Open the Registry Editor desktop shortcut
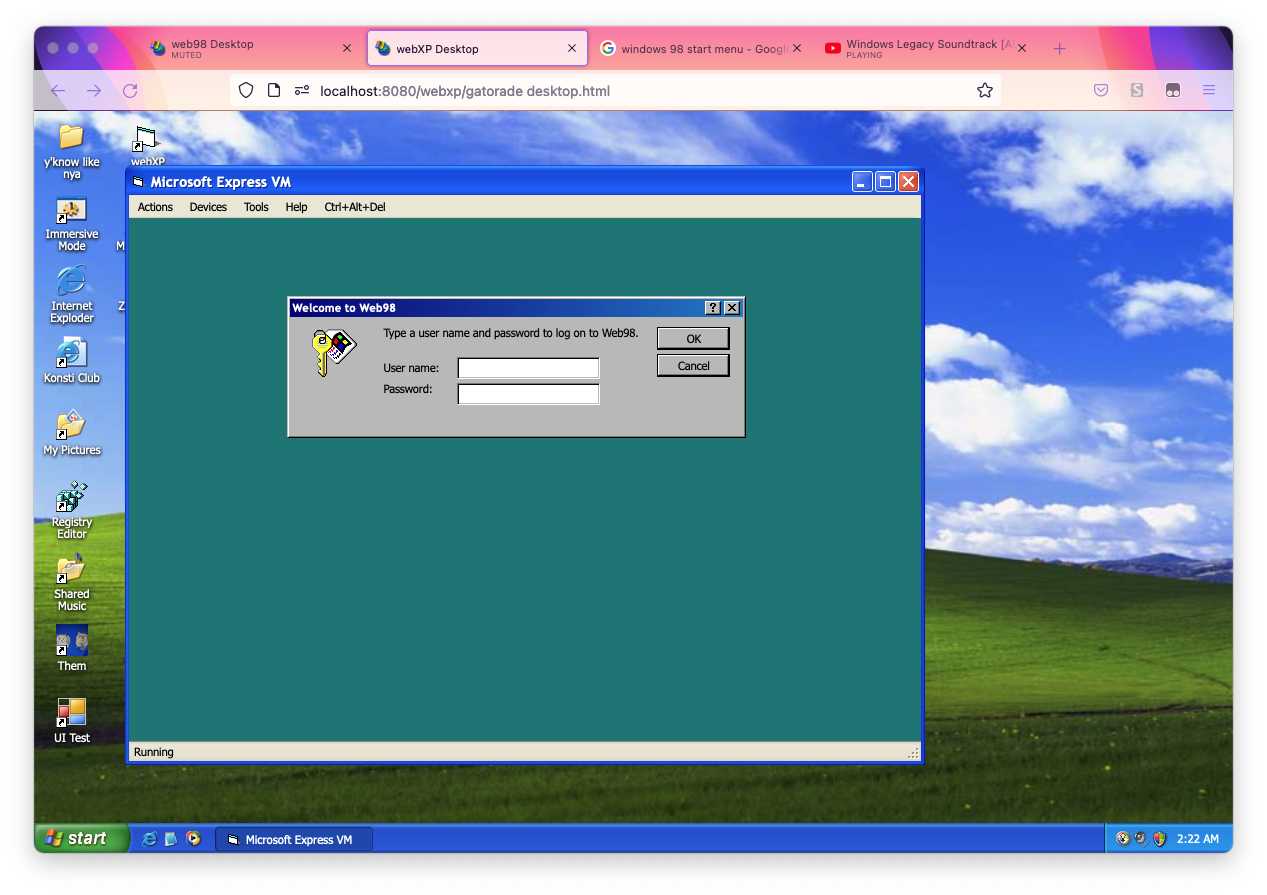Screen dimensions: 1267x895 (71, 498)
